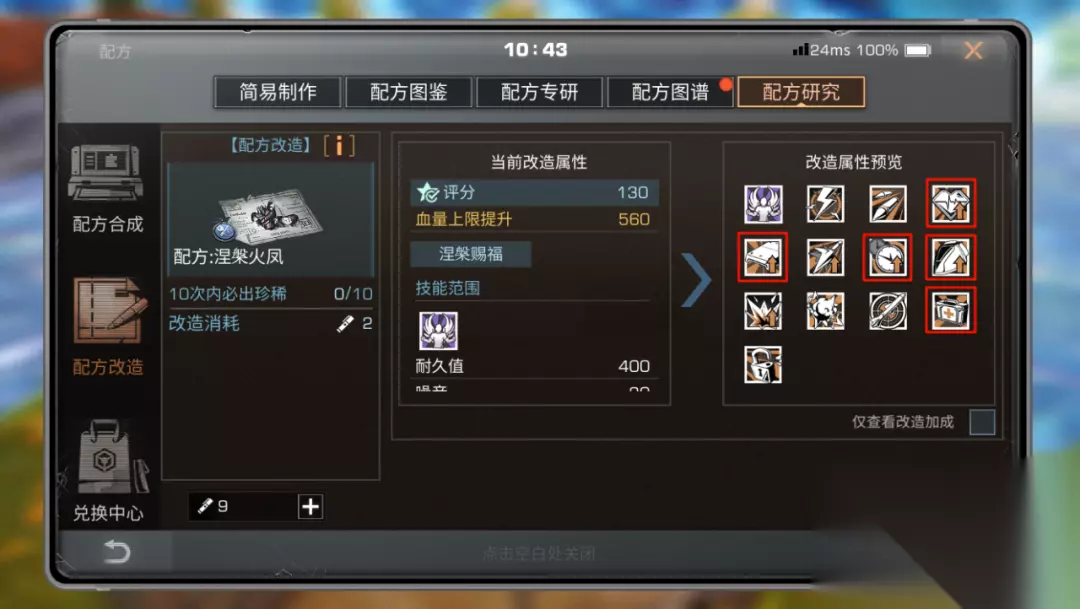Image resolution: width=1080 pixels, height=609 pixels.
Task: Click the purple phoenix skill range icon
Action: click(x=438, y=331)
